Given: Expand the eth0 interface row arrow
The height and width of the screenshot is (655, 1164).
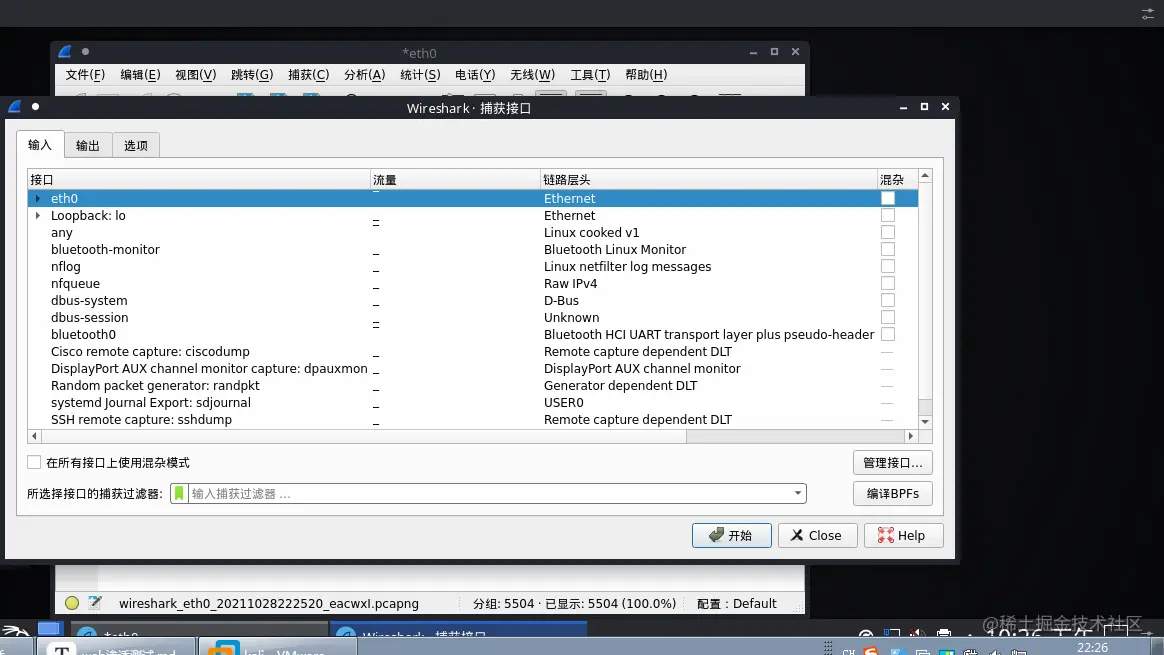Looking at the screenshot, I should 38,198.
